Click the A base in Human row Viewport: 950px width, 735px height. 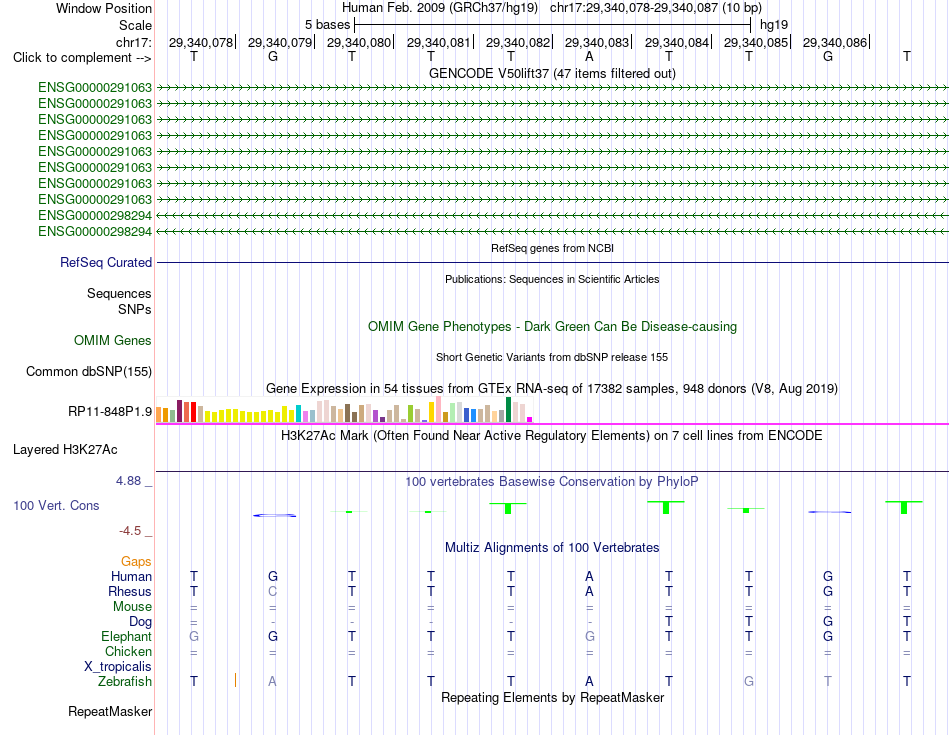(x=589, y=576)
